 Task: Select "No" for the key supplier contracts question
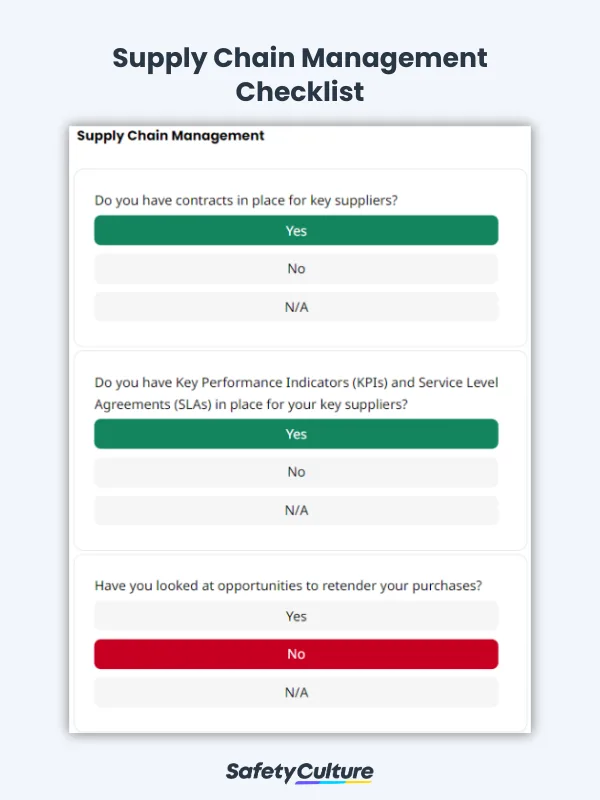click(x=296, y=268)
